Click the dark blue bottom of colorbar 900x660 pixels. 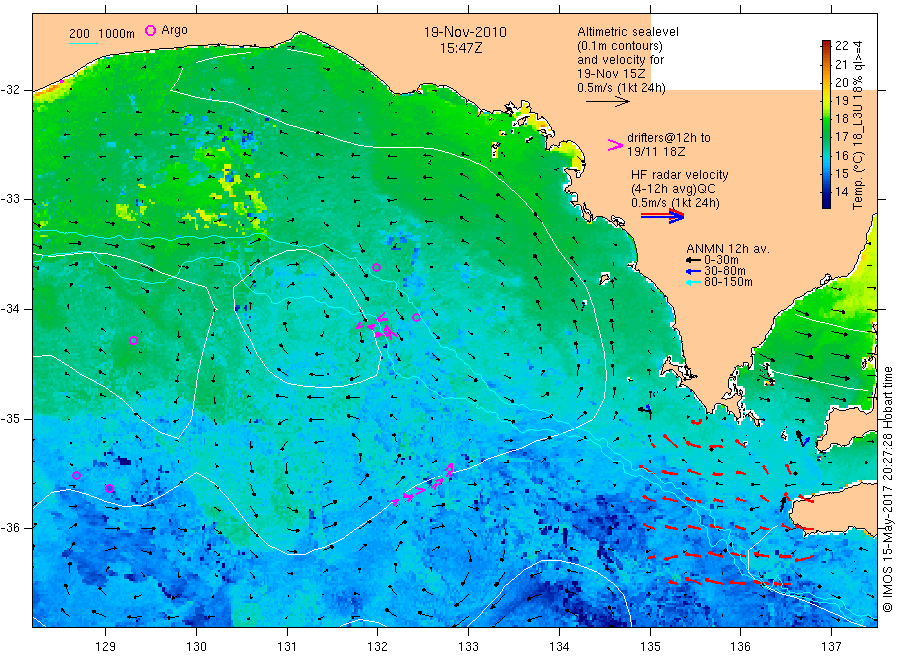tap(826, 202)
